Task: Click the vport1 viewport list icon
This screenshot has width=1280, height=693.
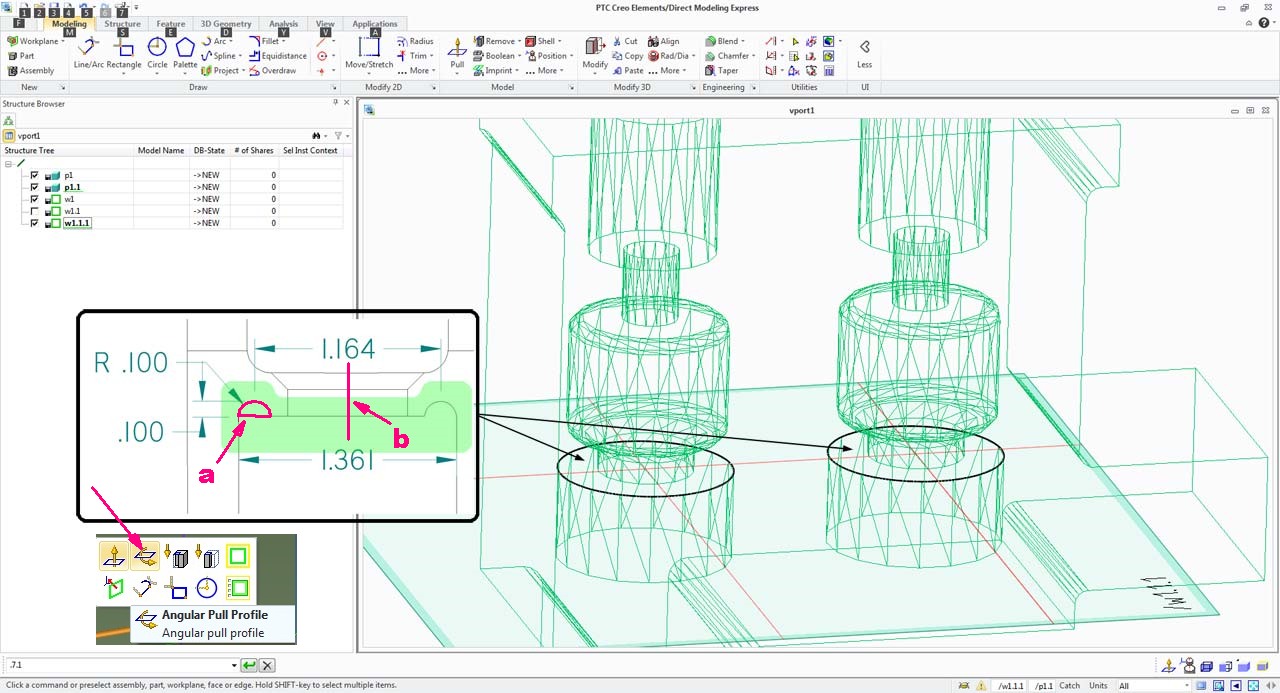Action: coord(9,135)
